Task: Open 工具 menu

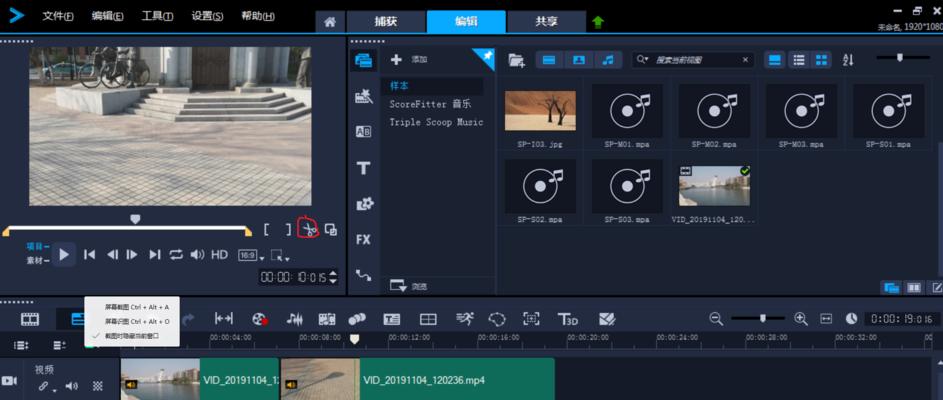Action: pyautogui.click(x=158, y=17)
